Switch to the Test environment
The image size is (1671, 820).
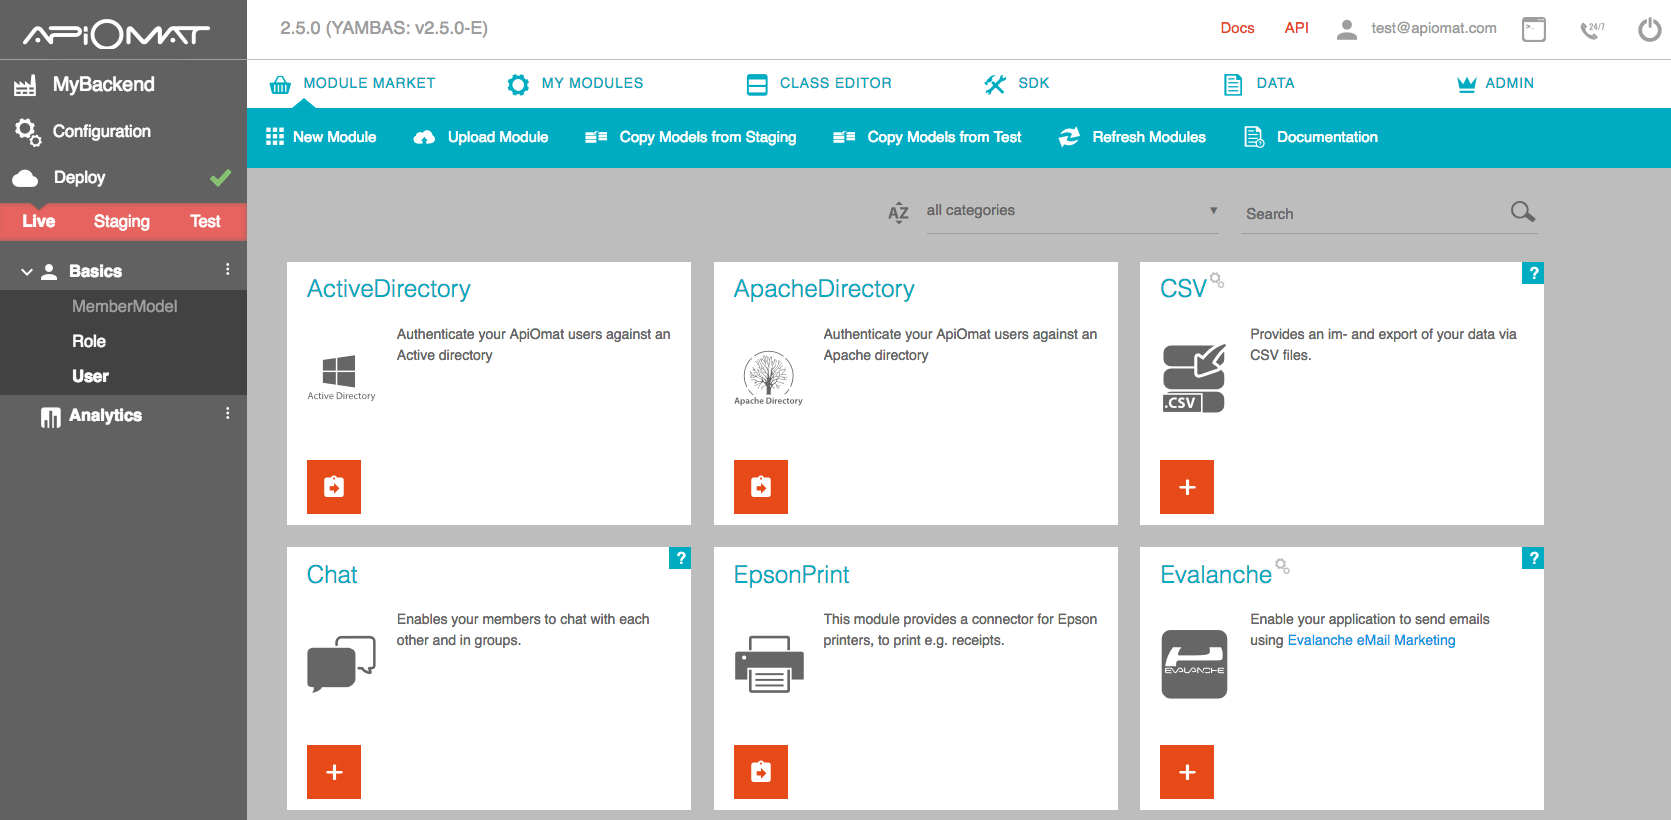[x=205, y=221]
